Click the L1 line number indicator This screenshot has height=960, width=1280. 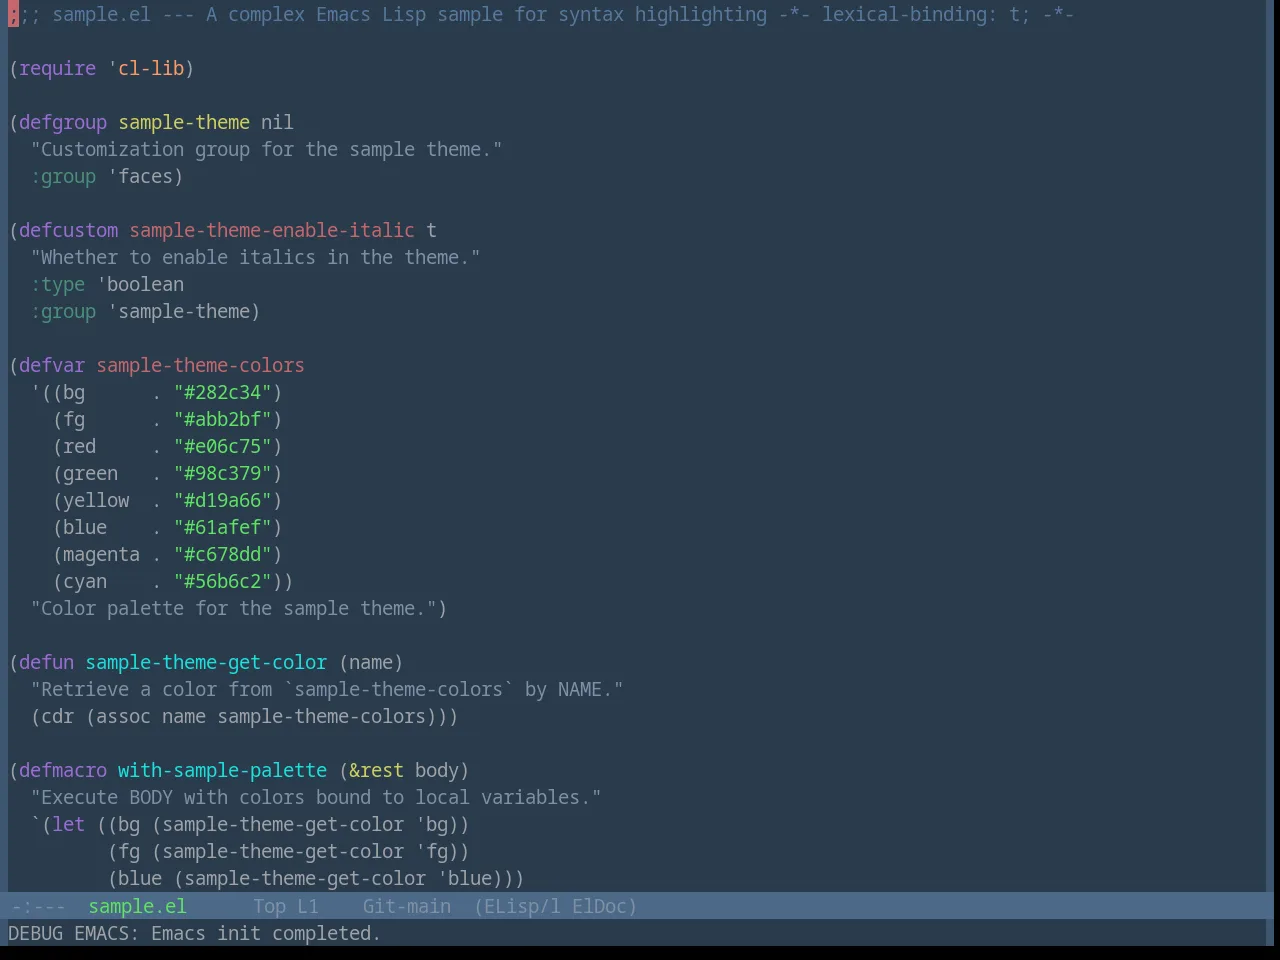(307, 906)
